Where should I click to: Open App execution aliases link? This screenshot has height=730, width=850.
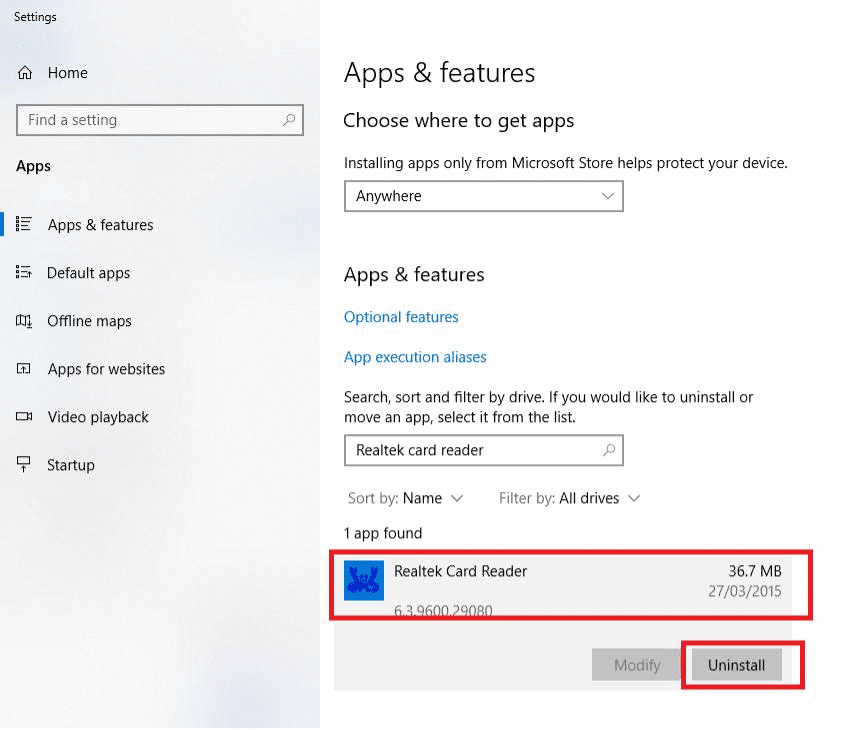tap(415, 357)
